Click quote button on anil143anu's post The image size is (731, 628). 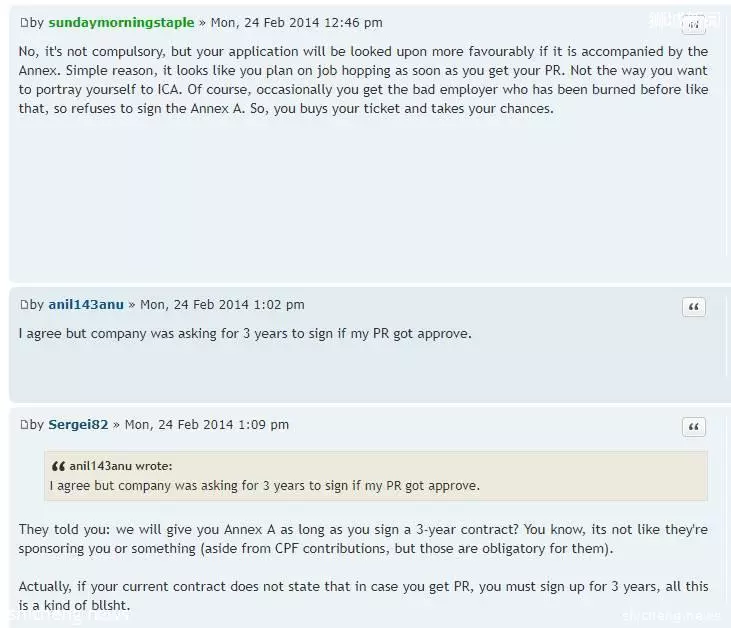(x=694, y=307)
